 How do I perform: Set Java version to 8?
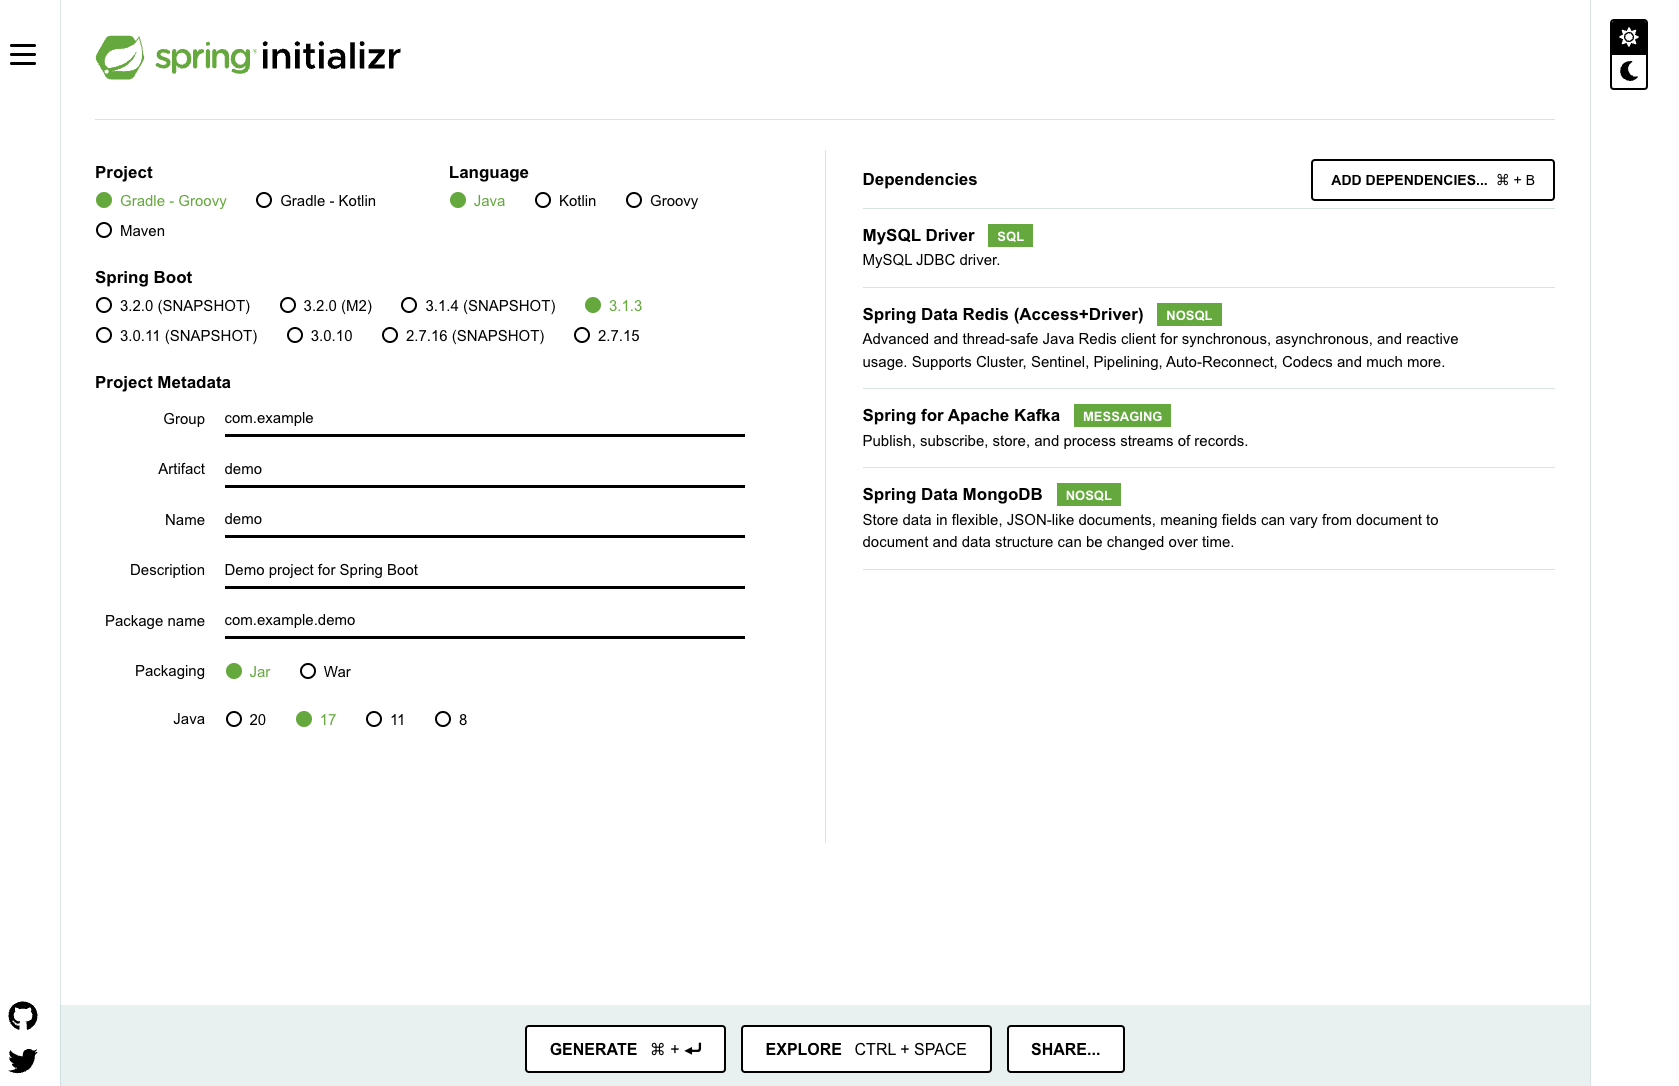coord(451,720)
